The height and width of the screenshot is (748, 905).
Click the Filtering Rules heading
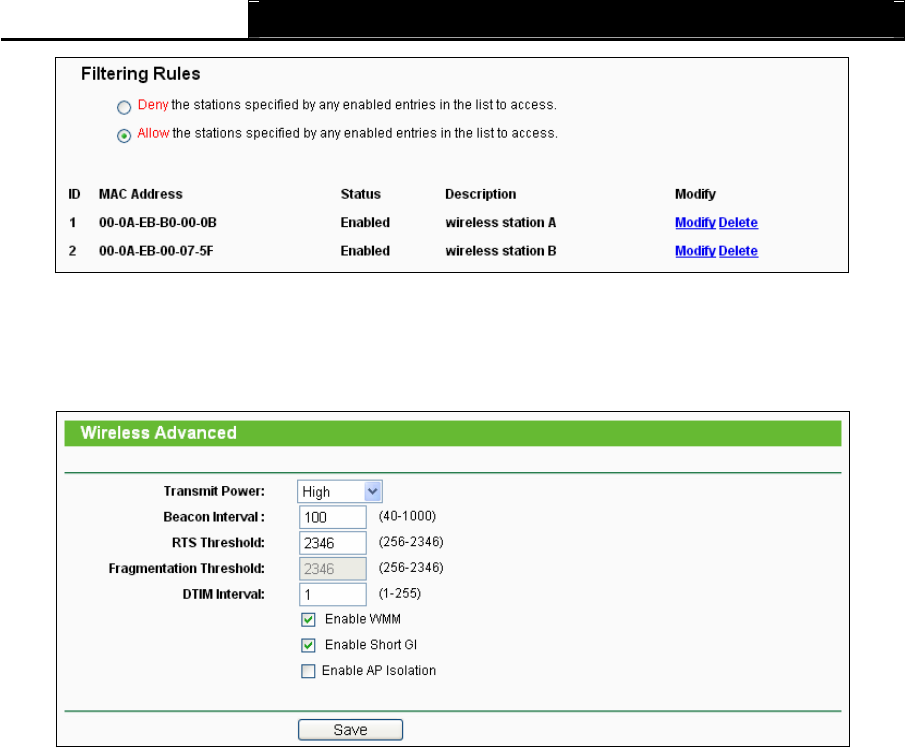click(140, 74)
